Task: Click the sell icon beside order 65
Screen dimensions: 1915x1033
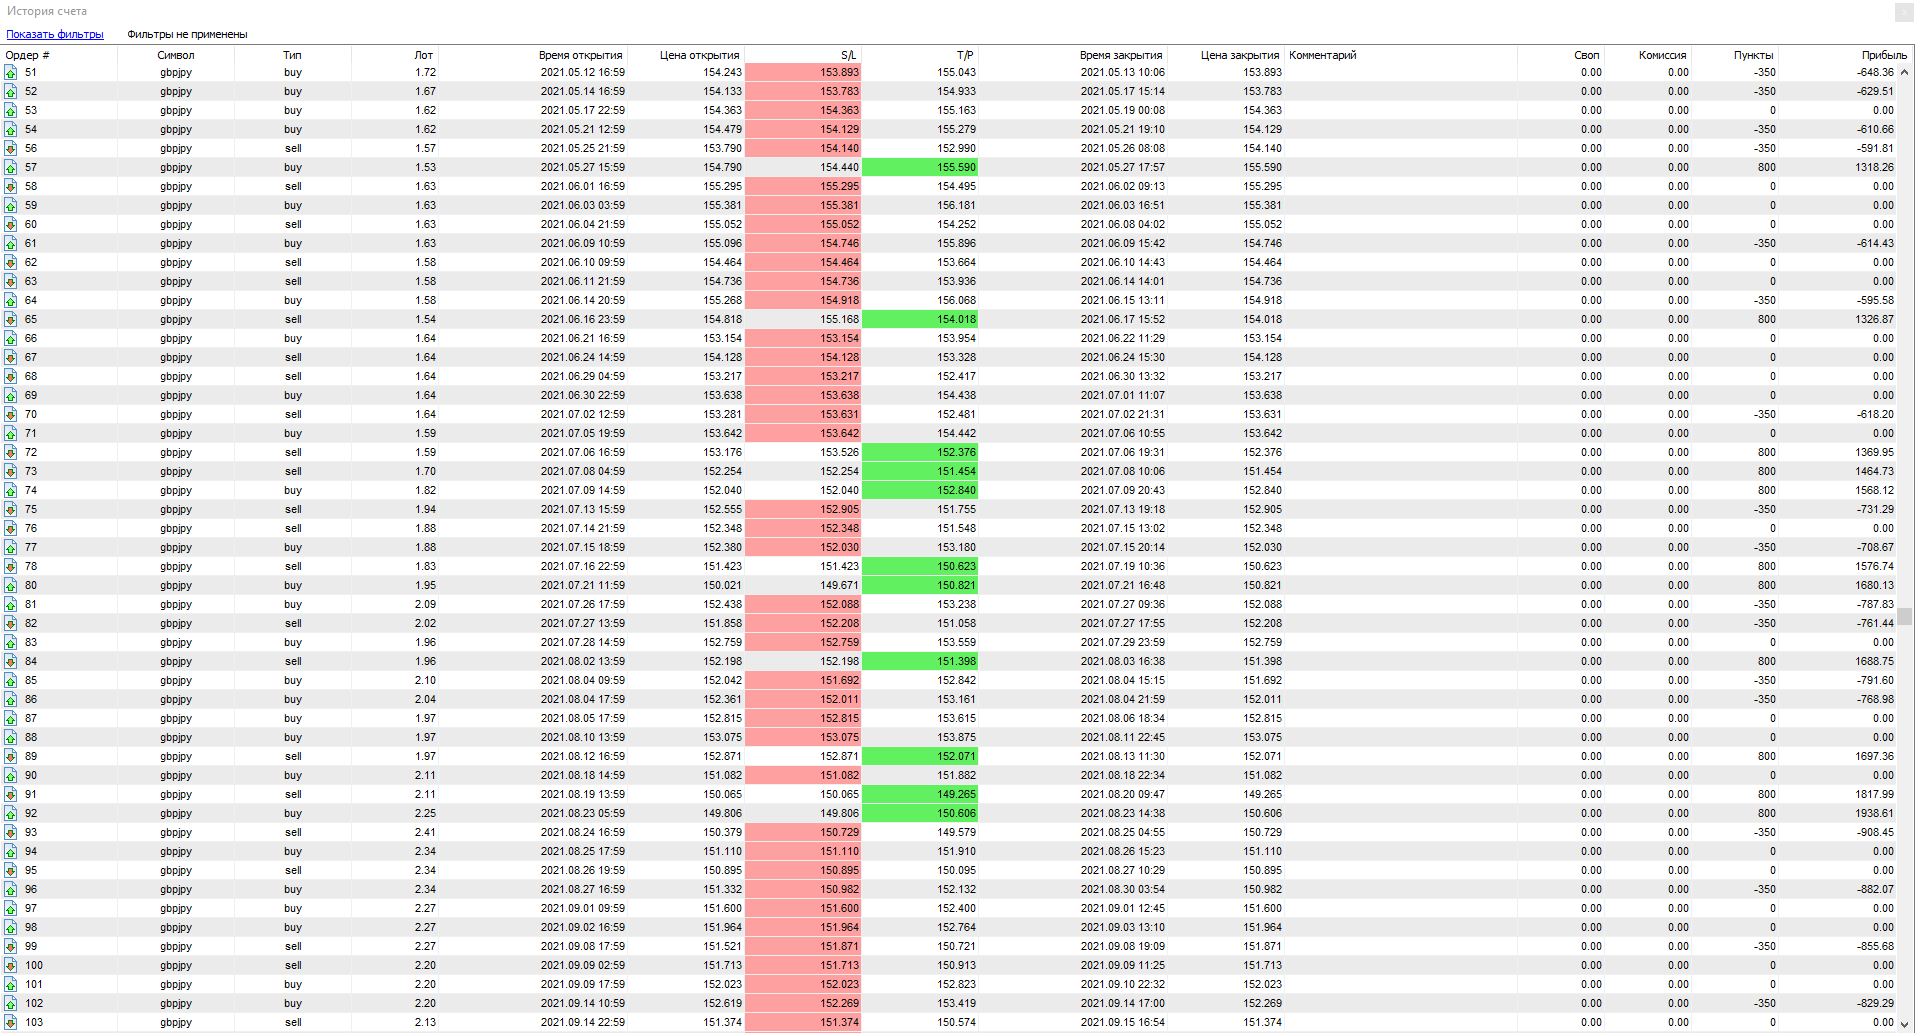Action: [x=10, y=319]
